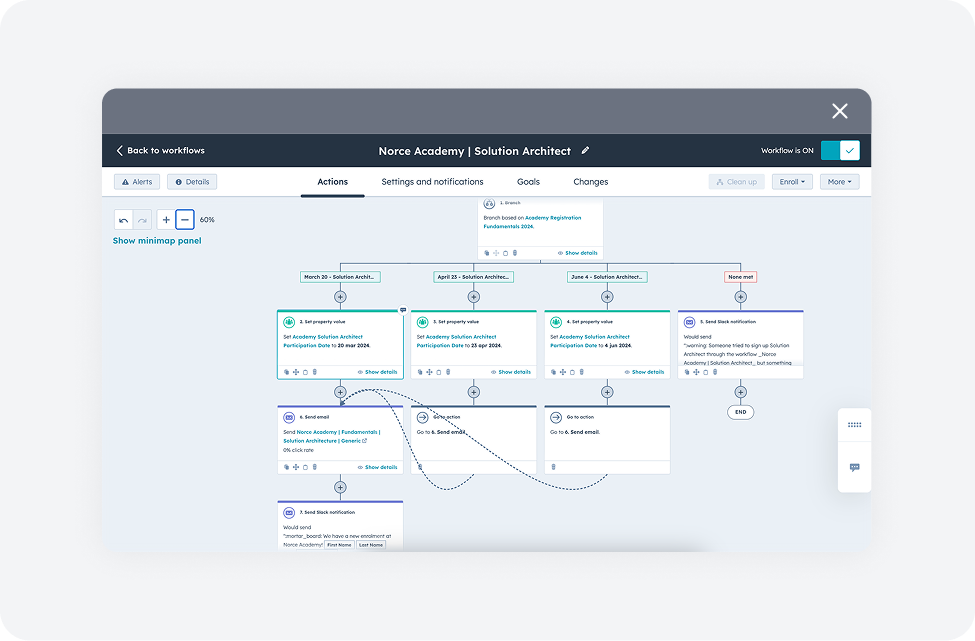Screen dimensions: 975x641
Task: Click the trash icon on the 1. Branch card
Action: (x=515, y=253)
